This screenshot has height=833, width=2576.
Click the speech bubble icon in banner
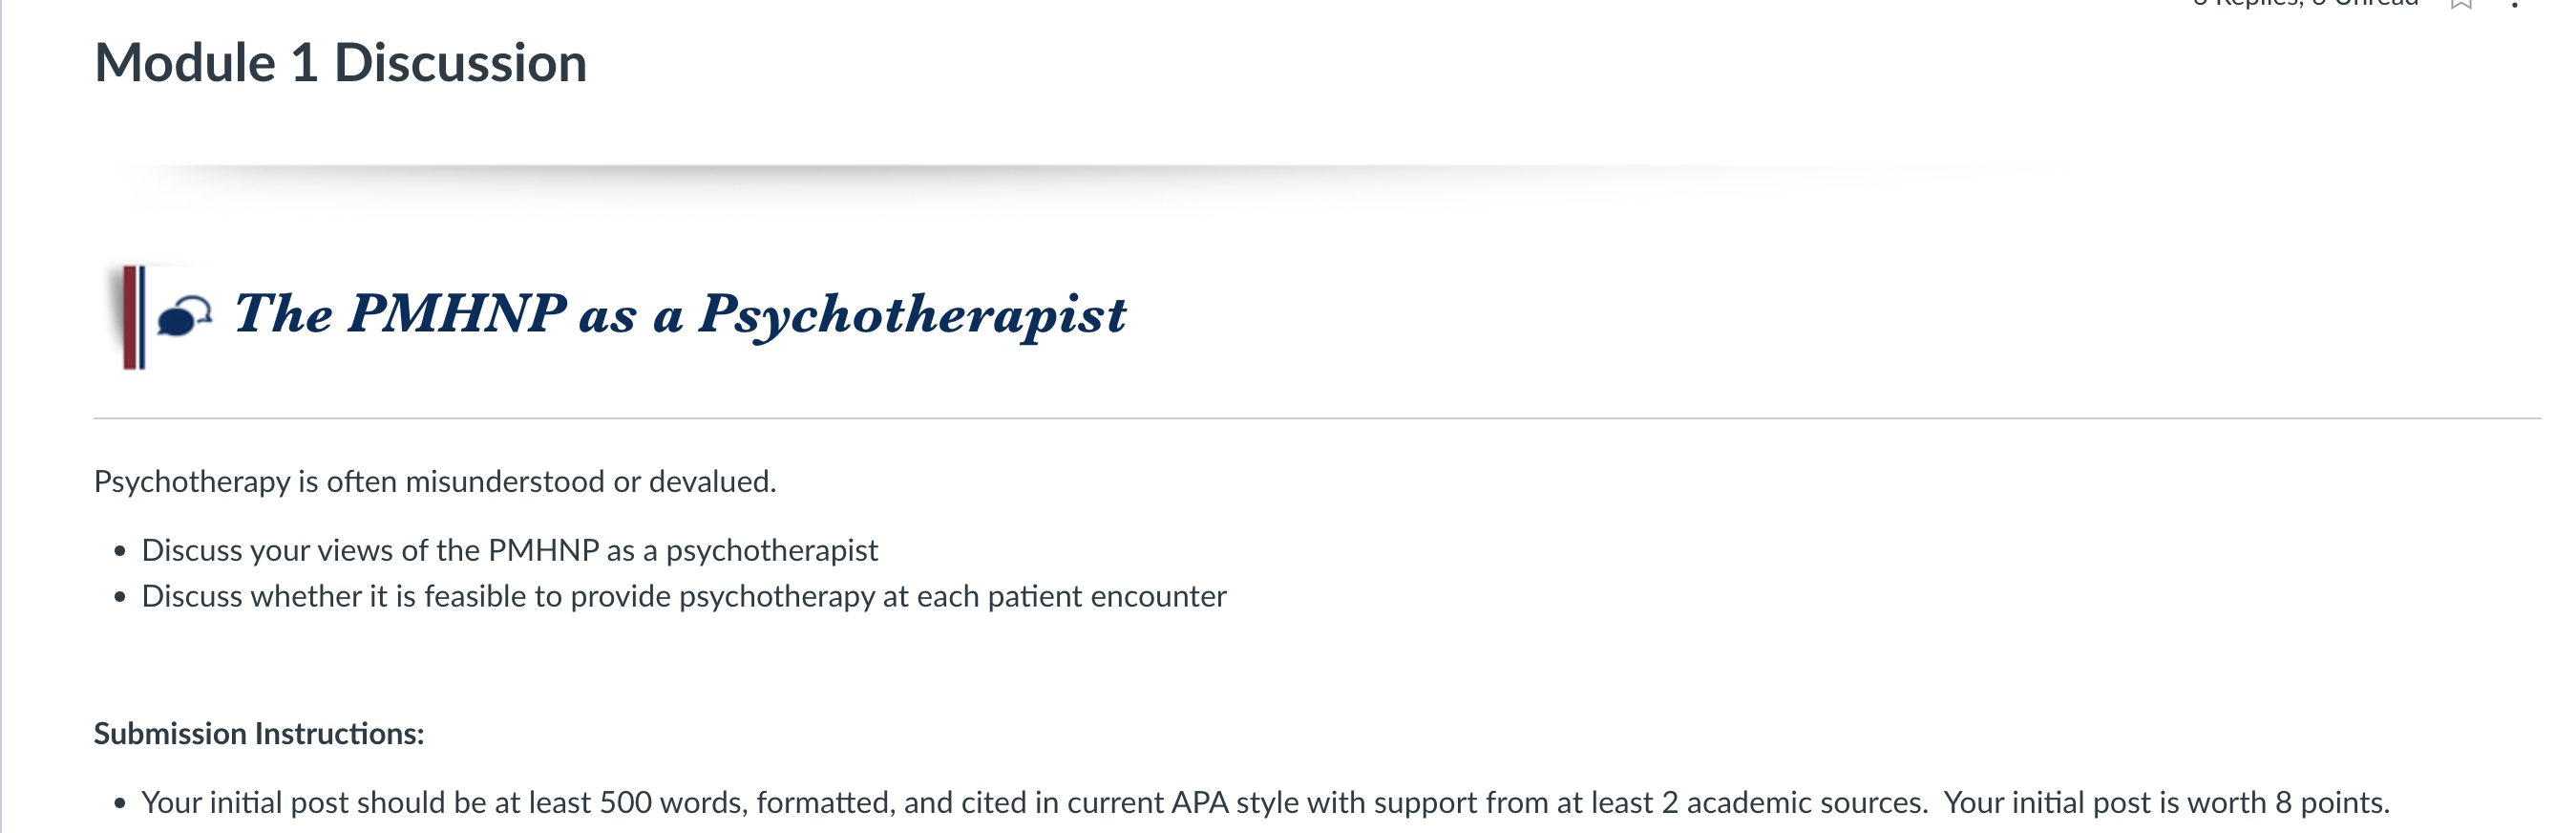(x=185, y=316)
